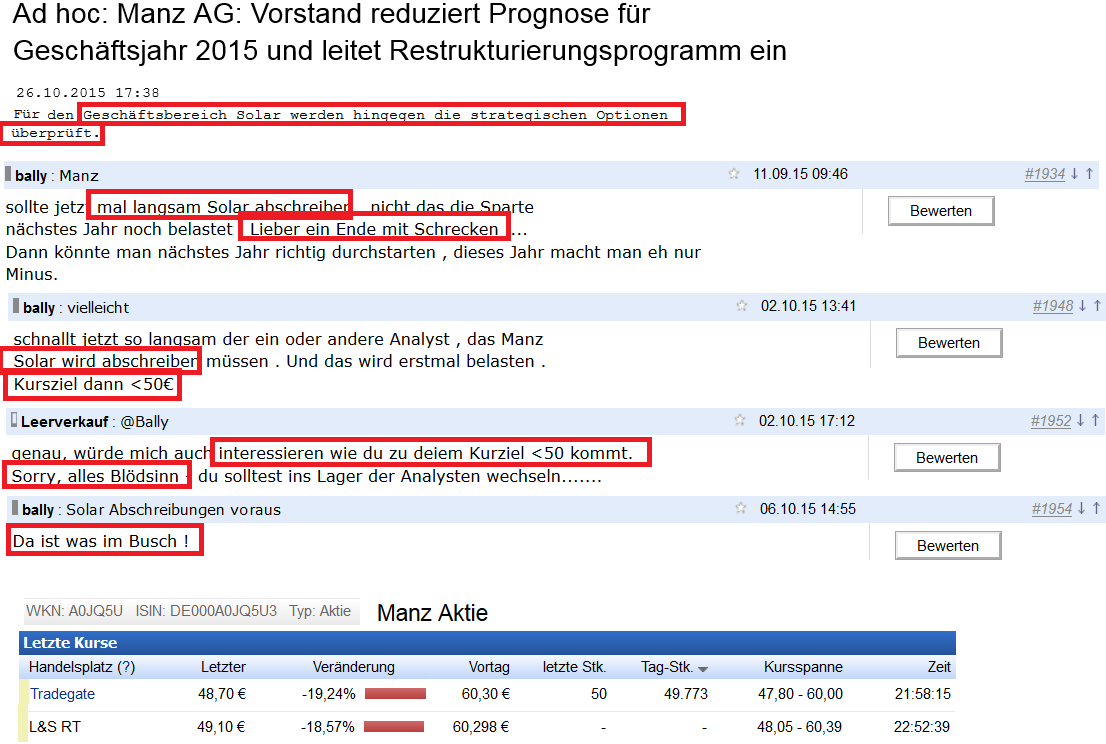Screen dimensions: 1106x744
Task: Open post link #1952
Action: tap(1051, 421)
